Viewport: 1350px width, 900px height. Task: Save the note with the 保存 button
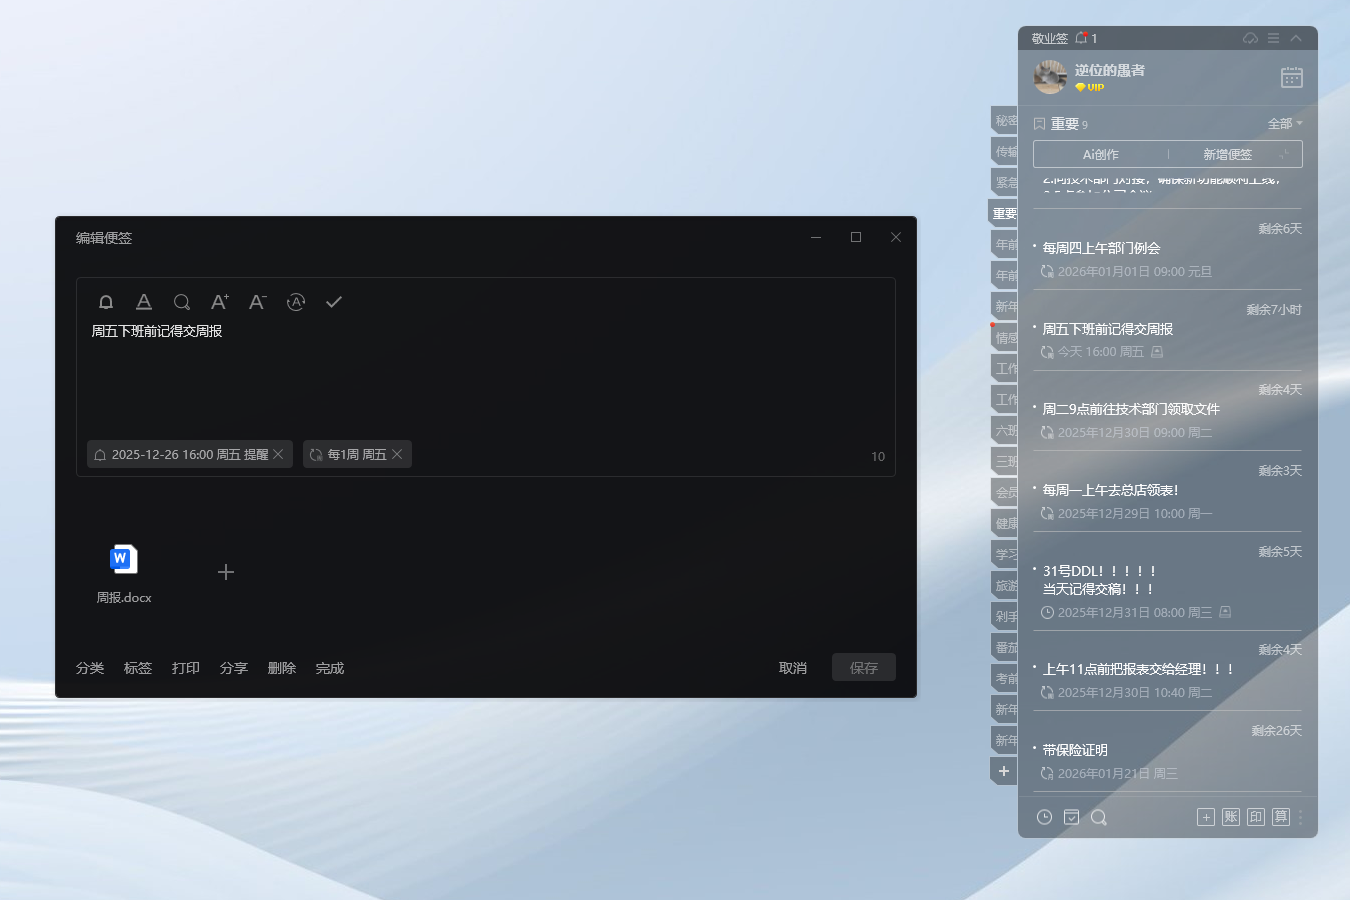point(863,667)
